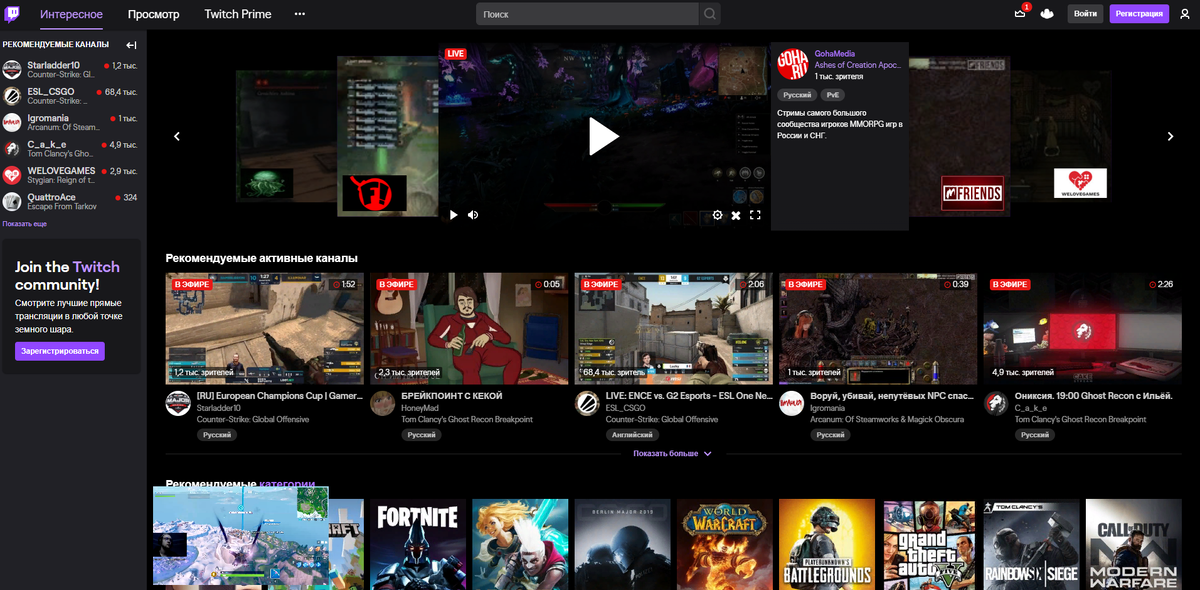Open Igromania Arcanum stream thumbnail
Viewport: 1200px width, 590px height.
877,329
